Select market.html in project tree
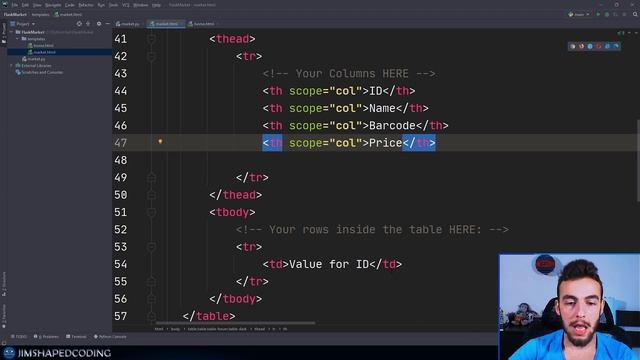The image size is (640, 360). pyautogui.click(x=42, y=52)
